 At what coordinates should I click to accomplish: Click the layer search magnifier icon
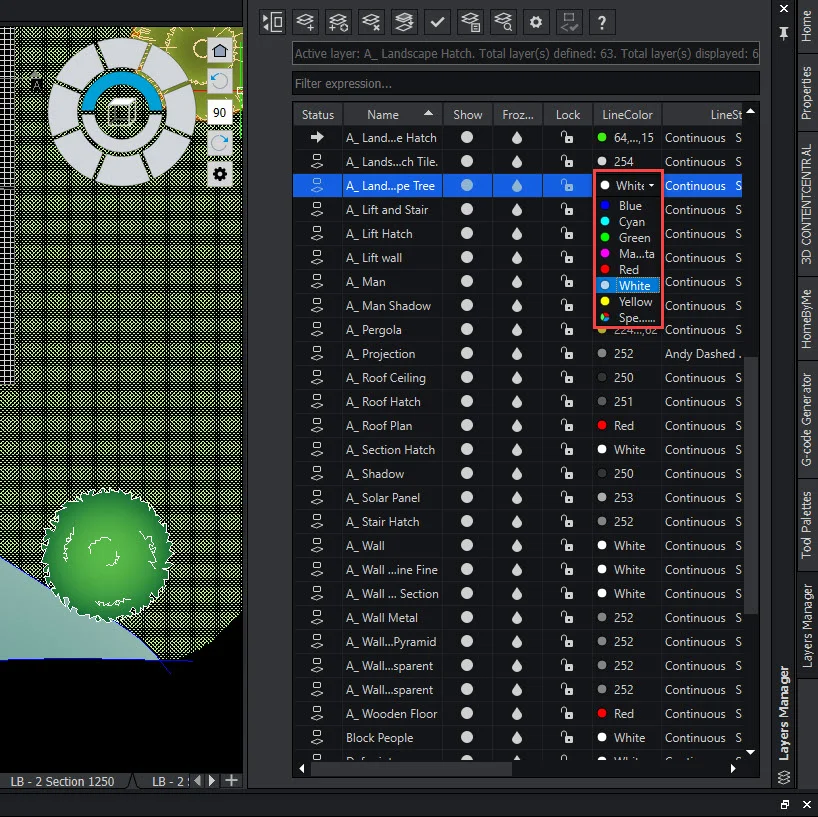click(x=503, y=21)
